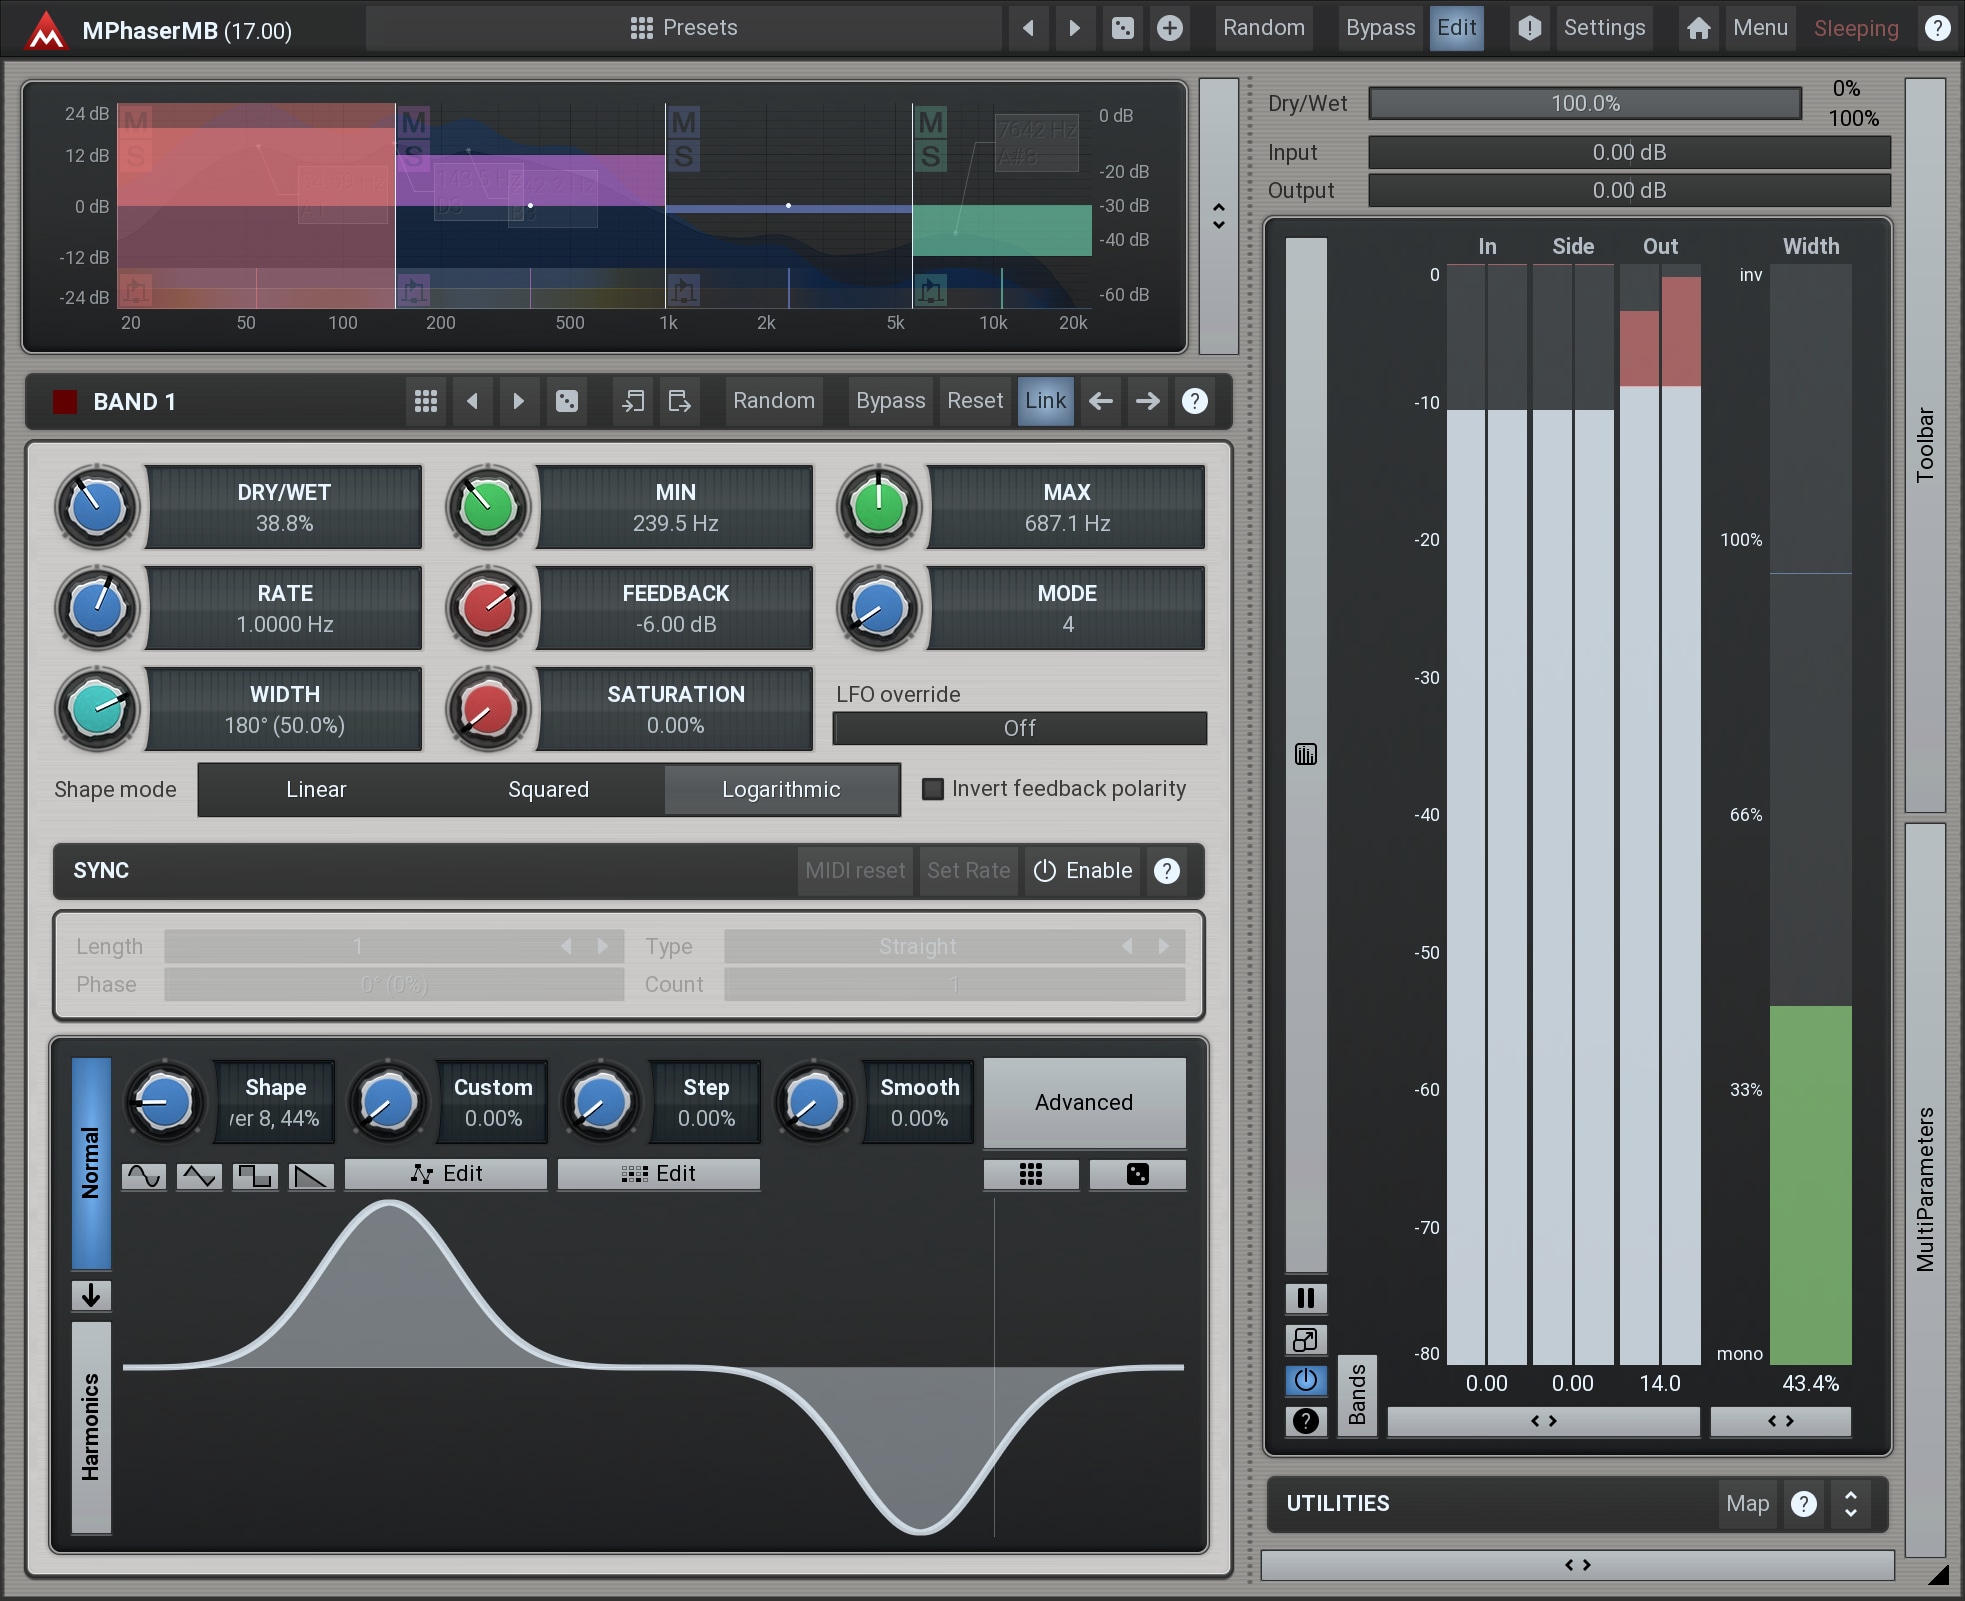
Task: Expand the spectrum graph with the up-down chevron
Action: pos(1218,216)
